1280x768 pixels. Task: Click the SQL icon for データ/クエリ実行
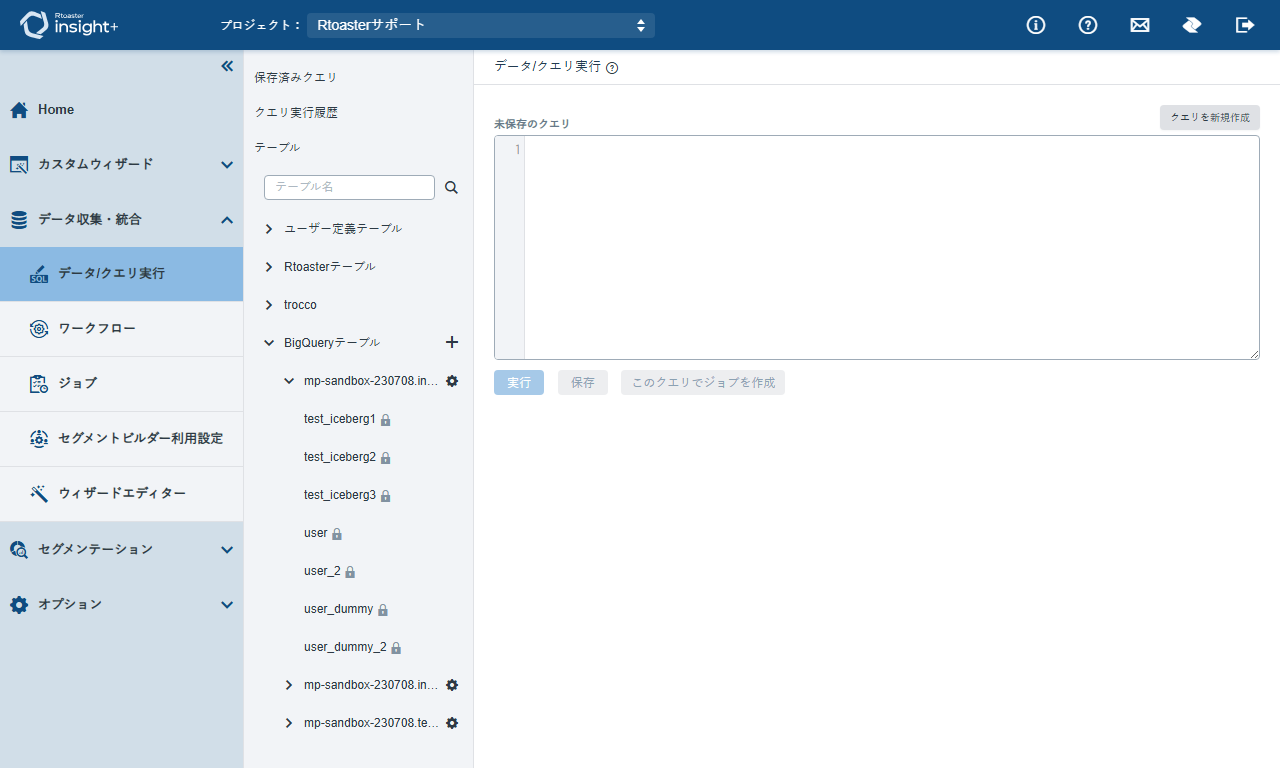[39, 274]
